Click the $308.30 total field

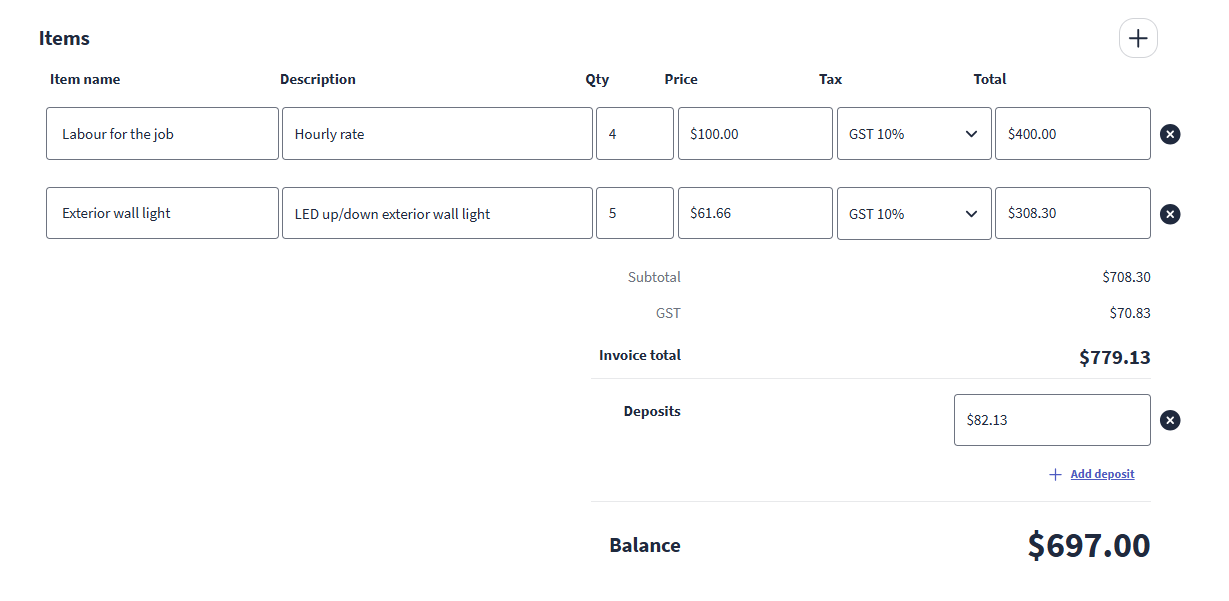pyautogui.click(x=1072, y=213)
